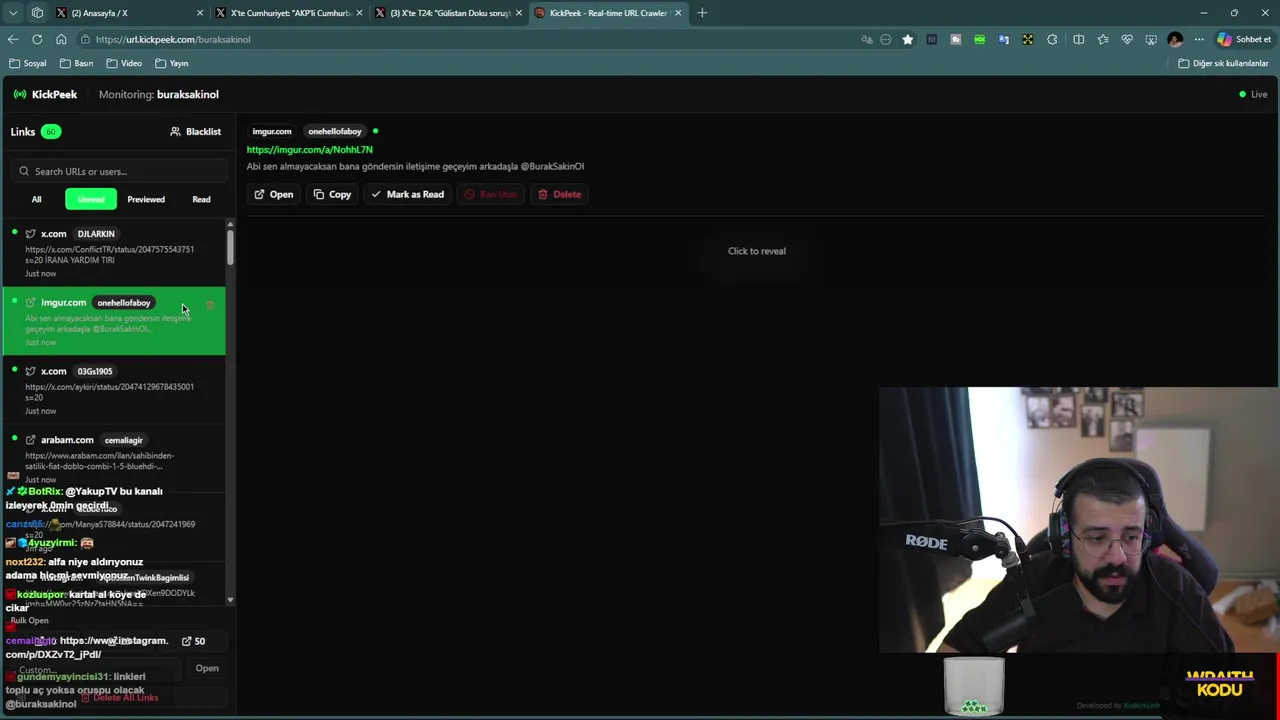This screenshot has width=1280, height=720.
Task: Open the green NOC extension icon
Action: [x=979, y=39]
